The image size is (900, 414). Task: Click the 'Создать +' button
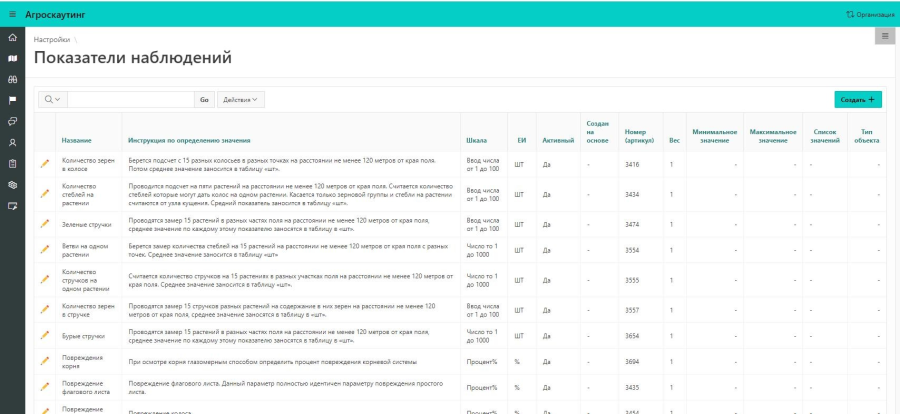click(x=858, y=100)
